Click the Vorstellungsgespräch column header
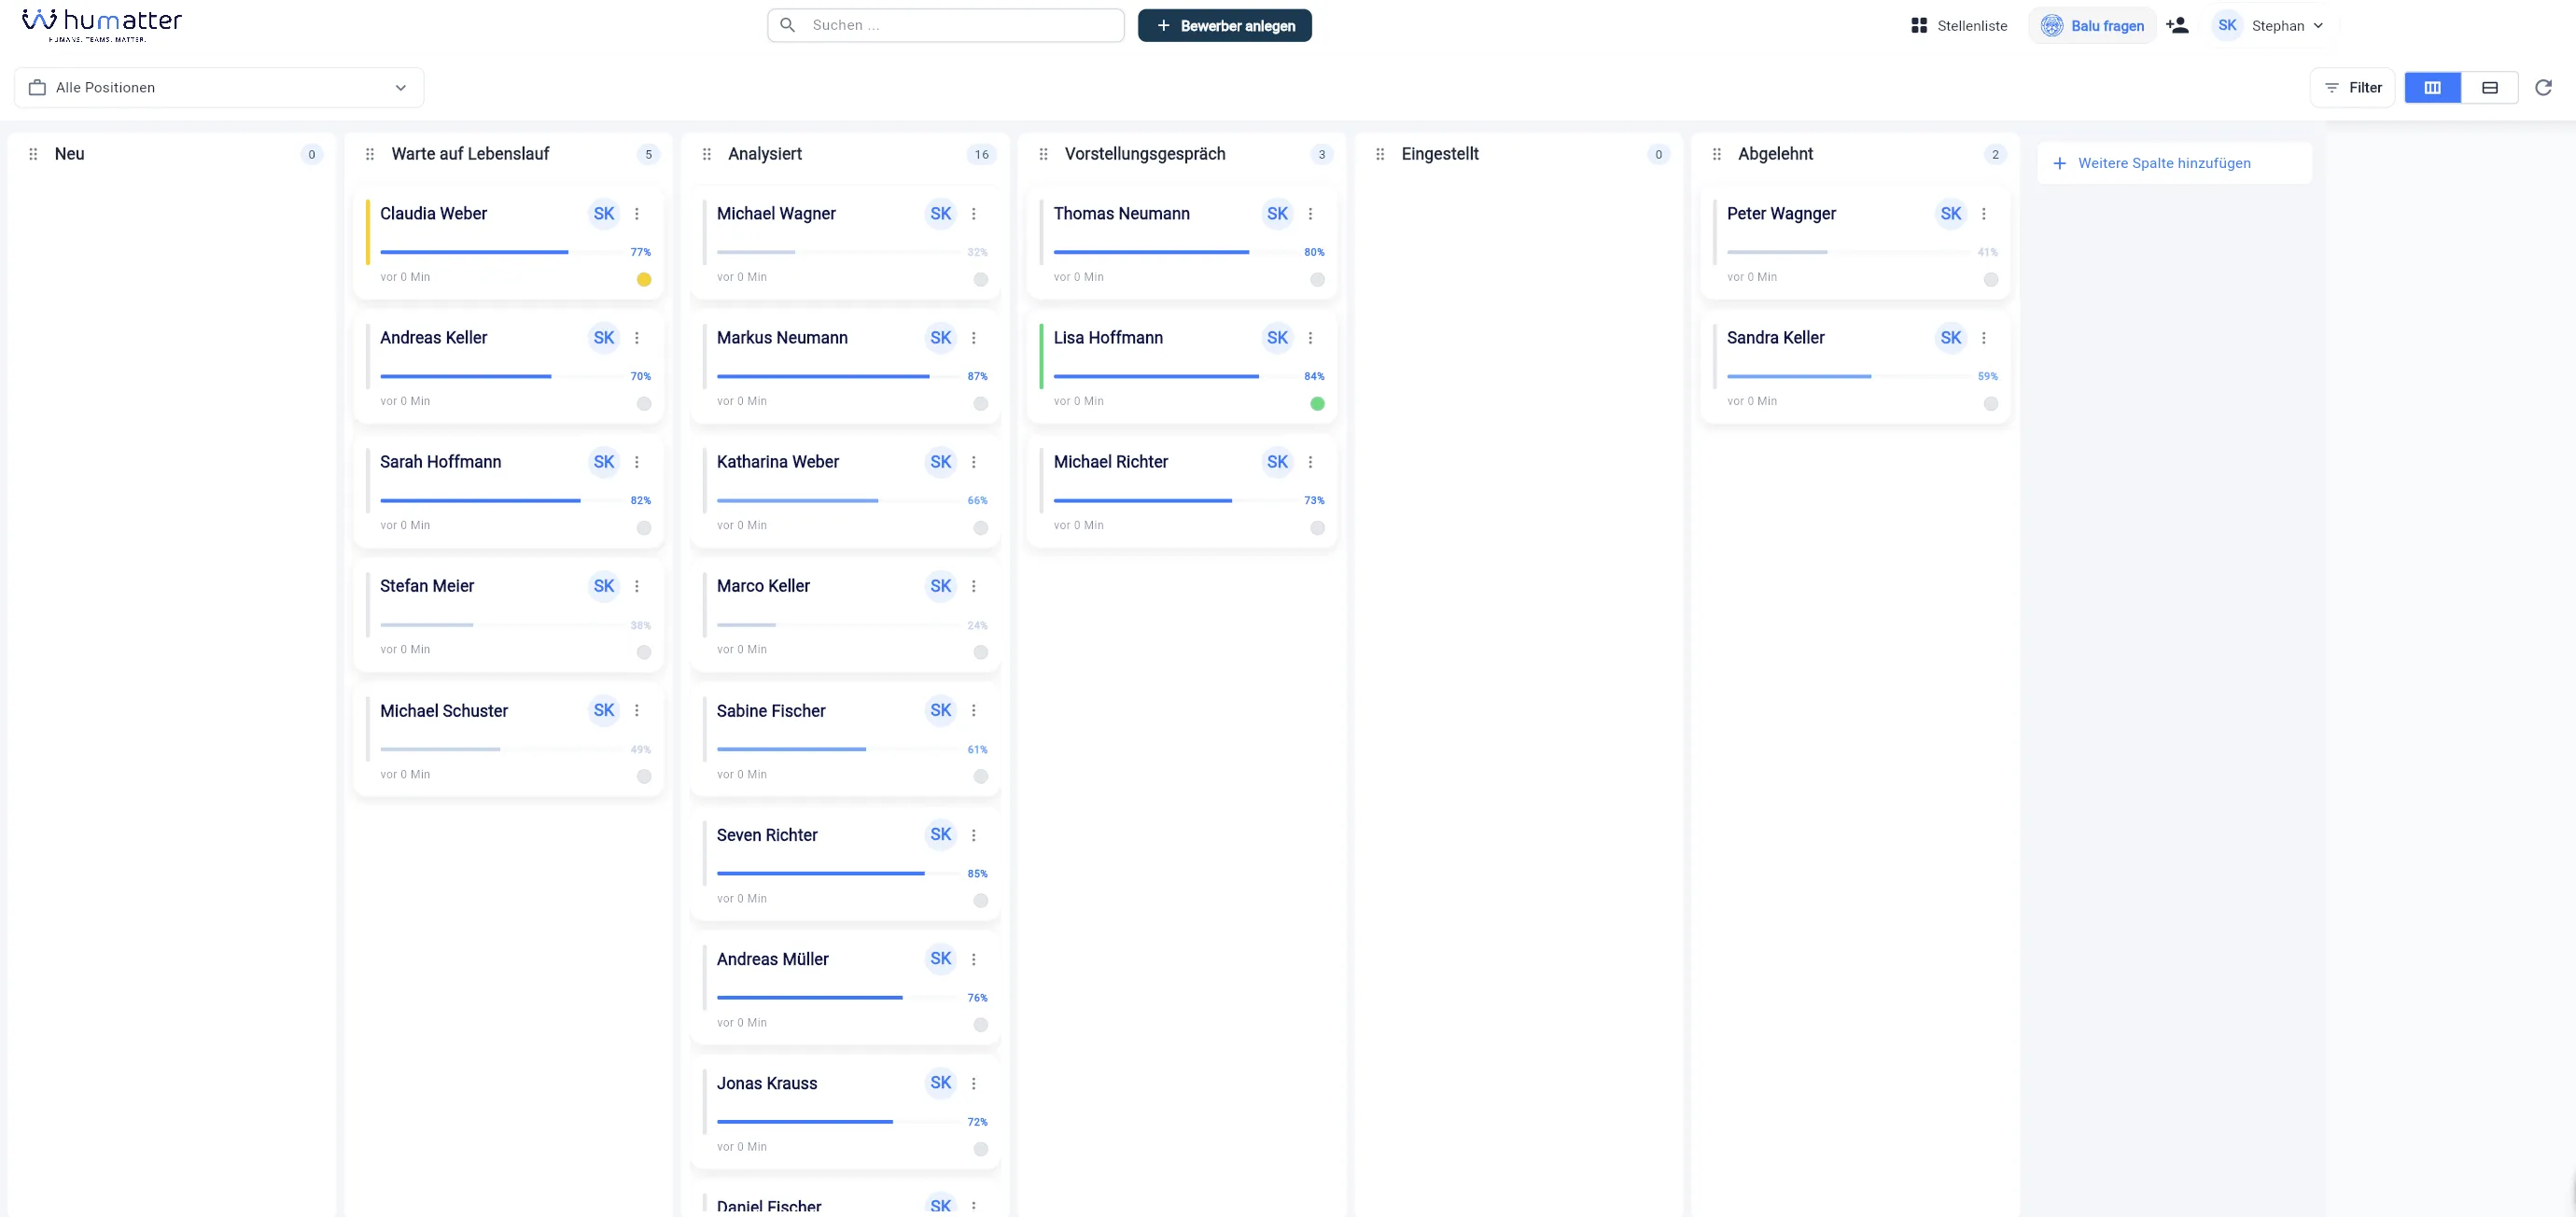Image resolution: width=2576 pixels, height=1217 pixels. pos(1144,154)
